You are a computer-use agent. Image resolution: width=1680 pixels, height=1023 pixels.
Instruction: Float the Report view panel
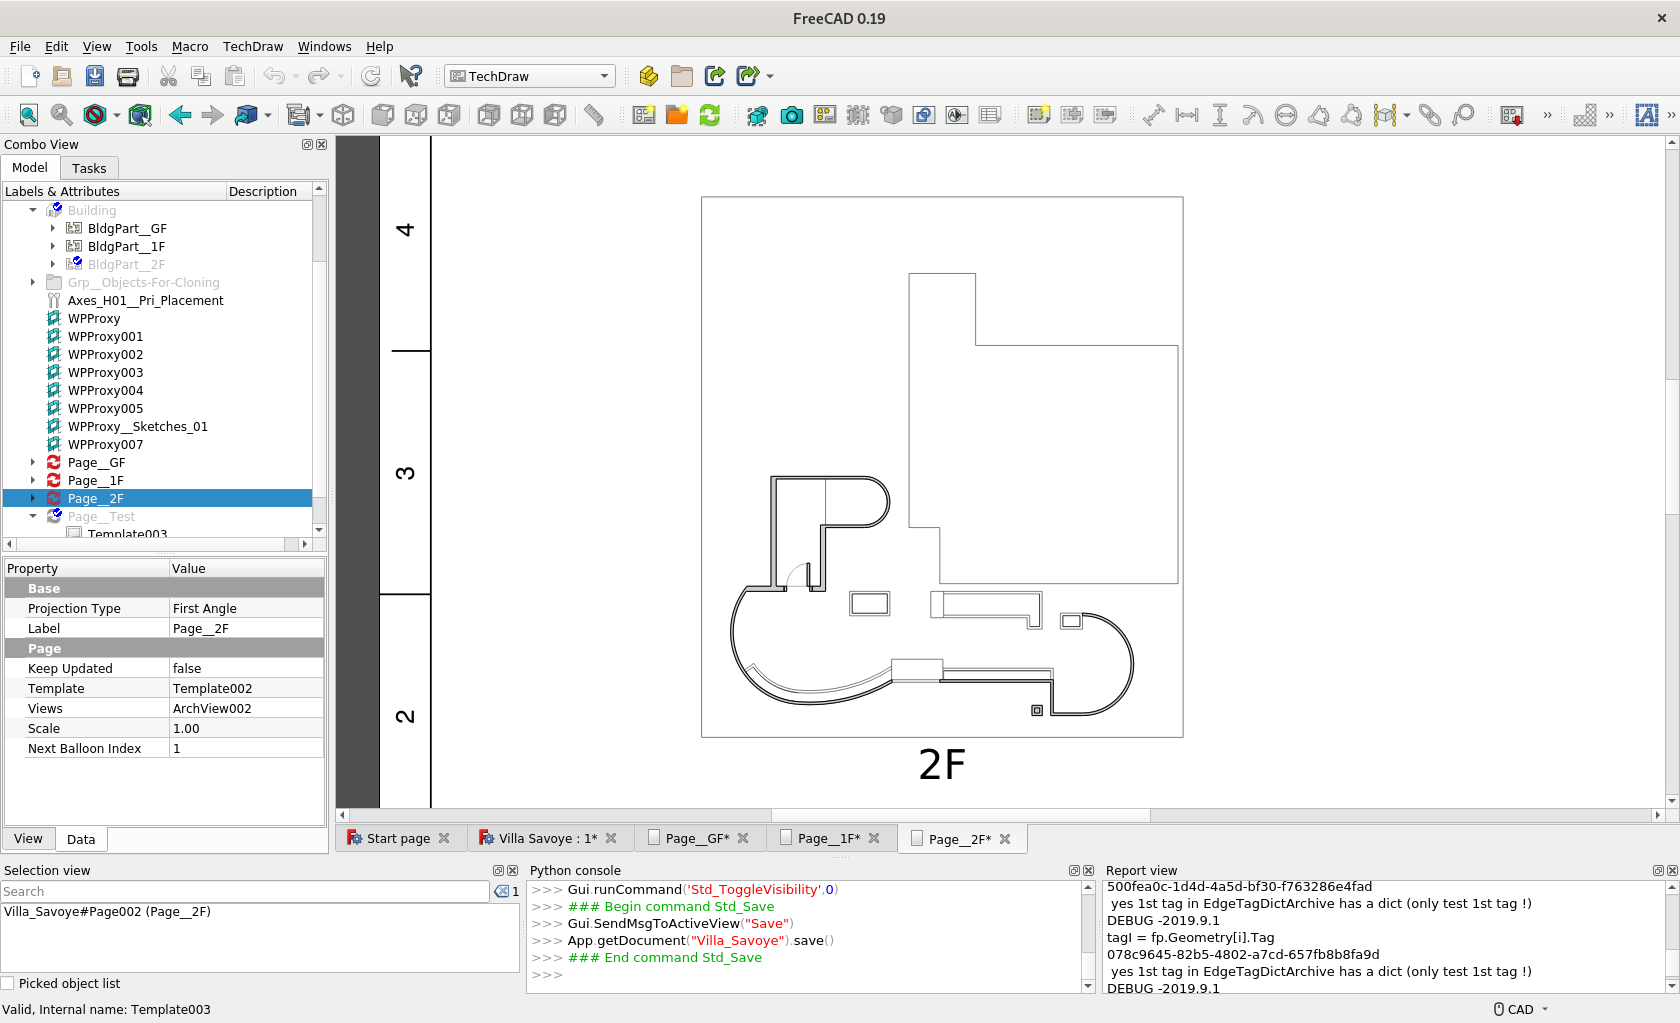1658,870
